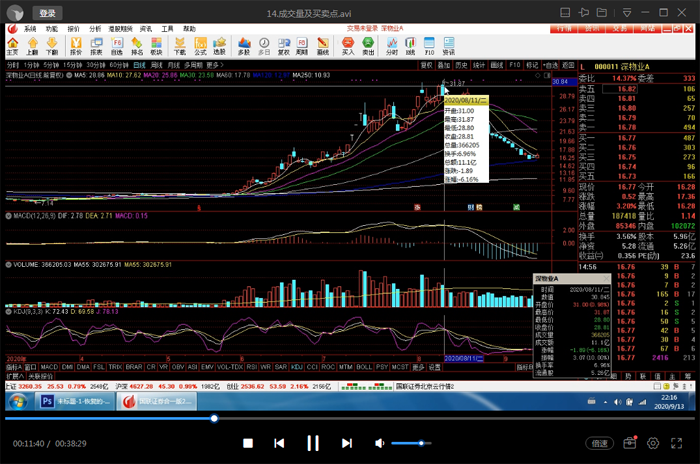700x464 pixels.
Task: Click the green 卖出 sell icon
Action: (x=368, y=46)
